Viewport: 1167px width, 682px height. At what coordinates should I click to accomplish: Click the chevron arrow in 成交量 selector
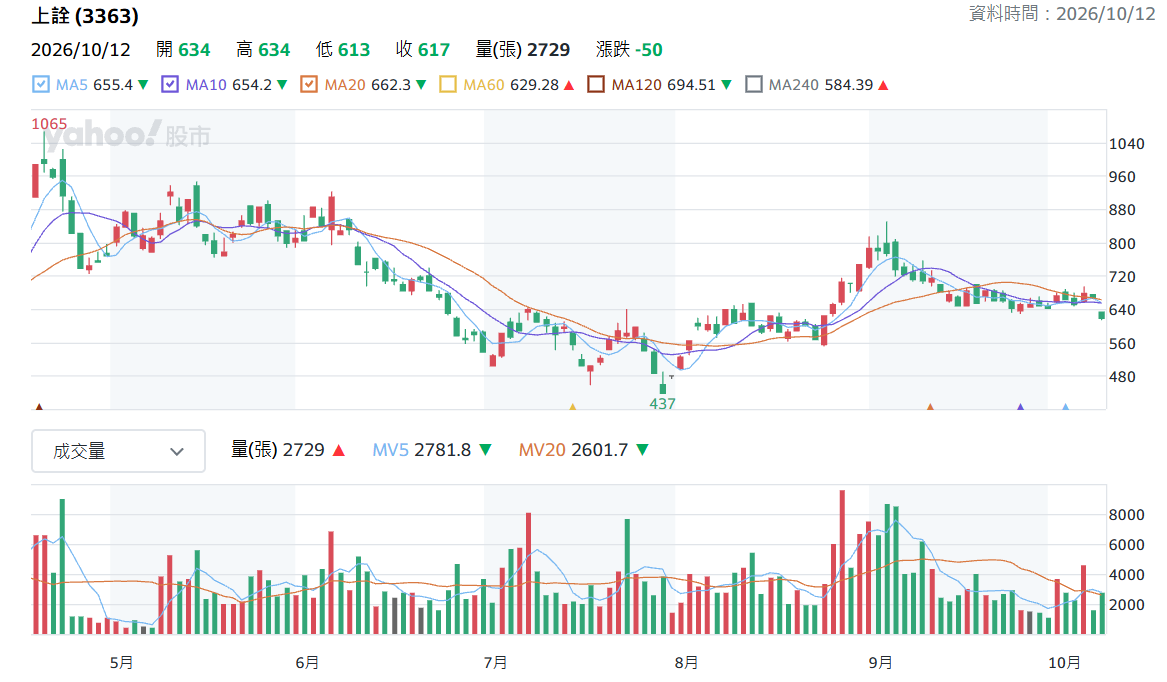coord(176,451)
